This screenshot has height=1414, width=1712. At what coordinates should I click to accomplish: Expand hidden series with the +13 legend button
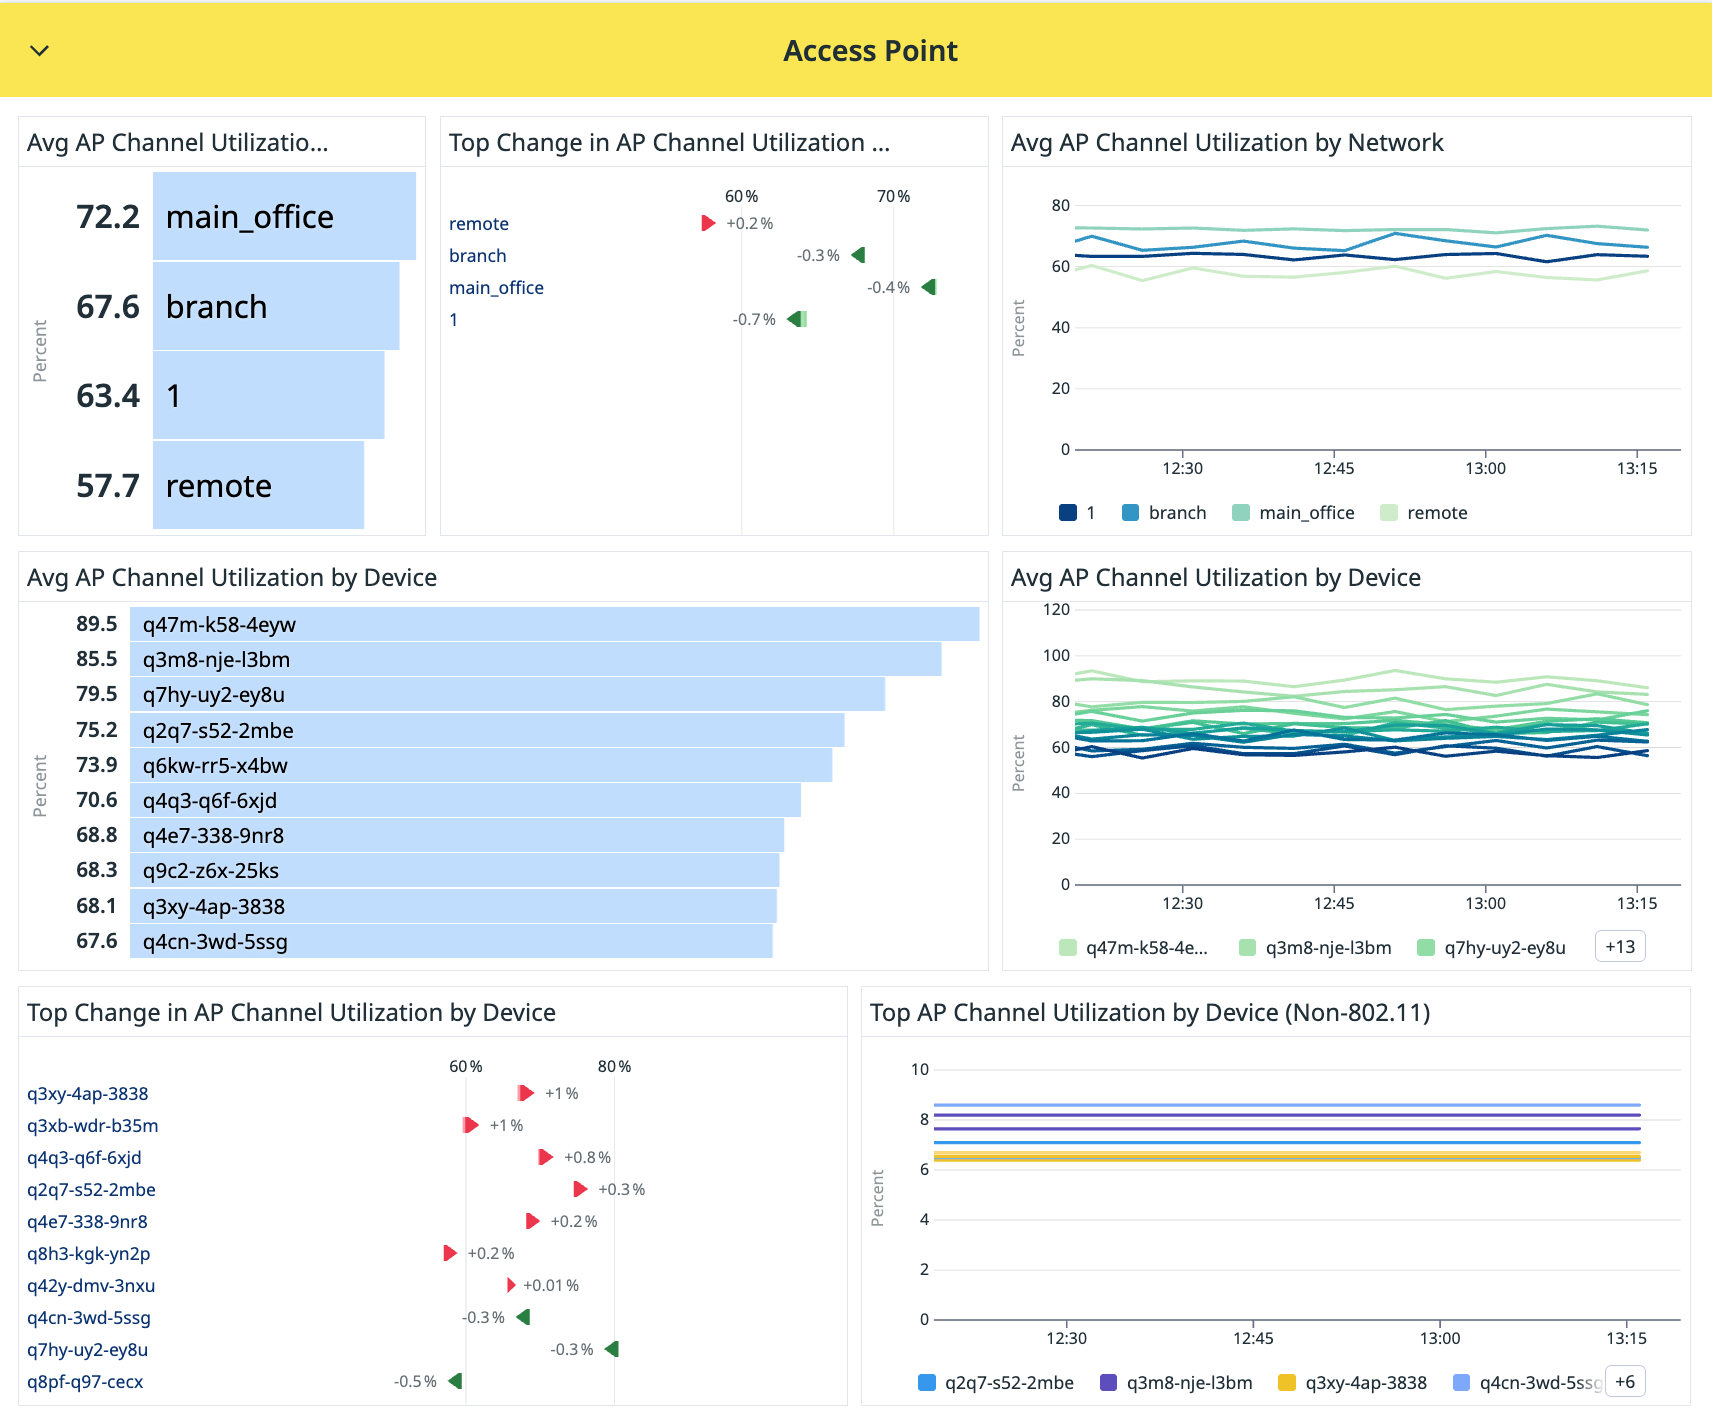[1620, 946]
